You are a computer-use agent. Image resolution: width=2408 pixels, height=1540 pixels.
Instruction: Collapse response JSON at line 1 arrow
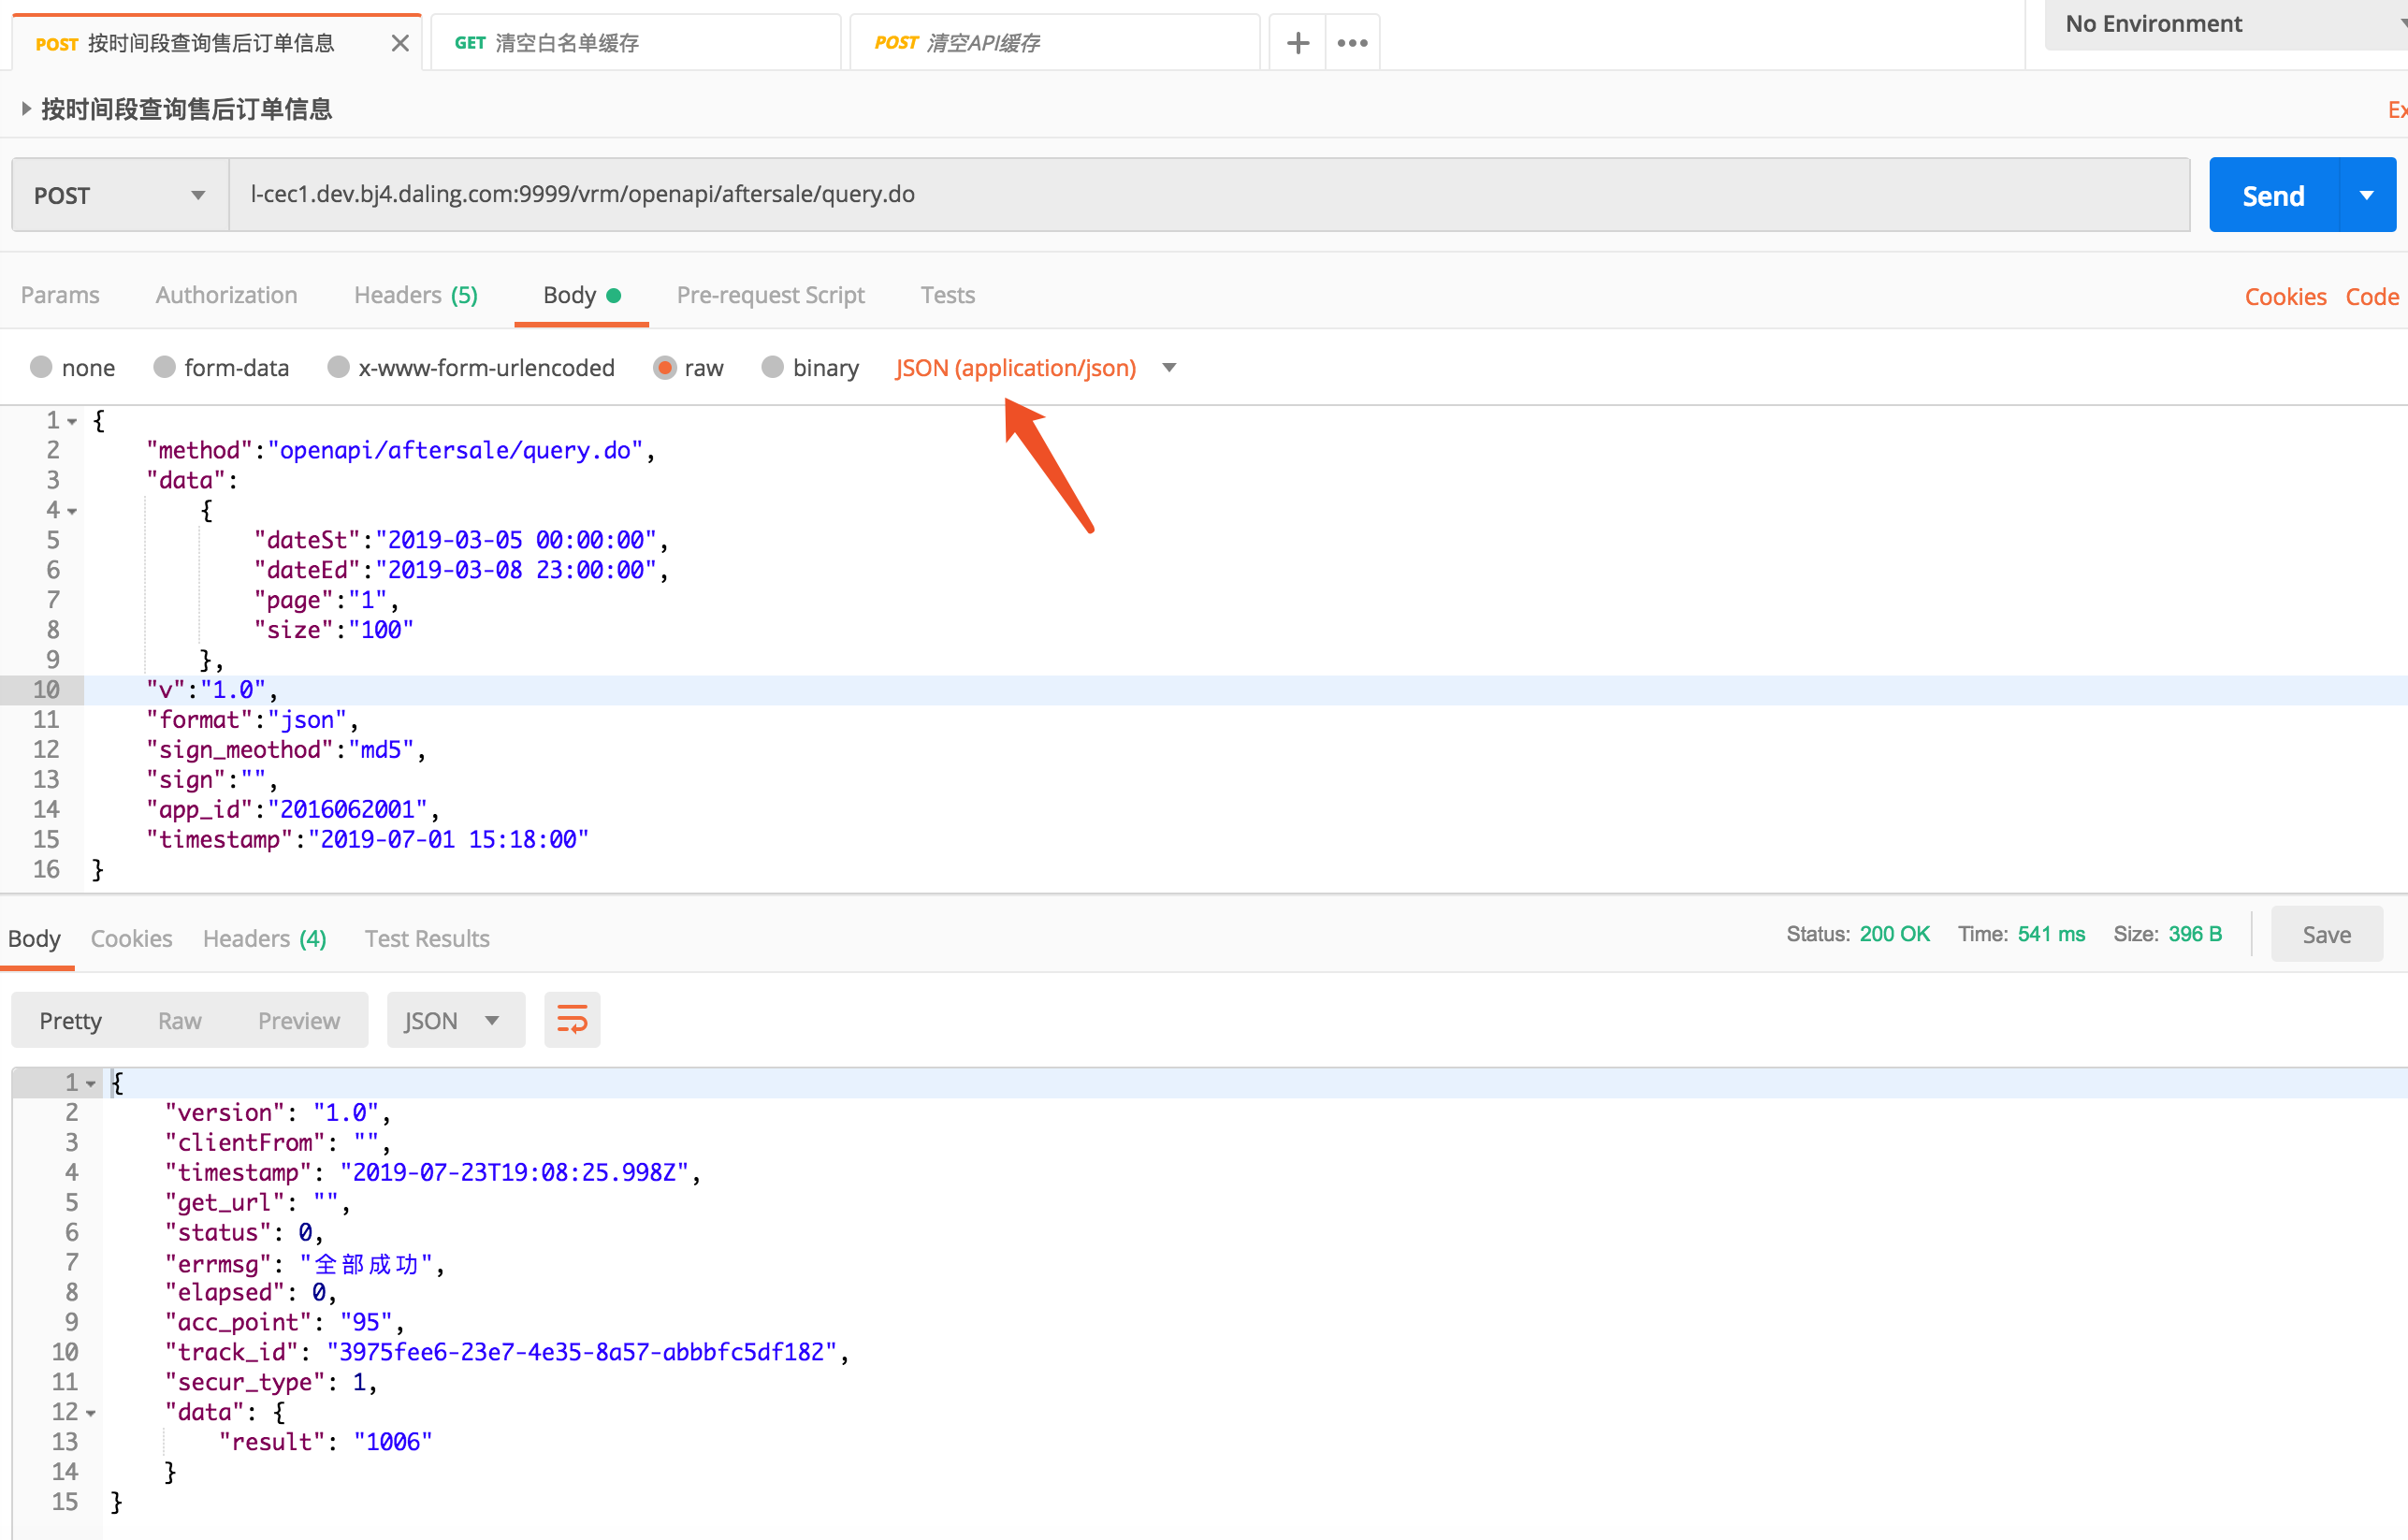coord(91,1083)
